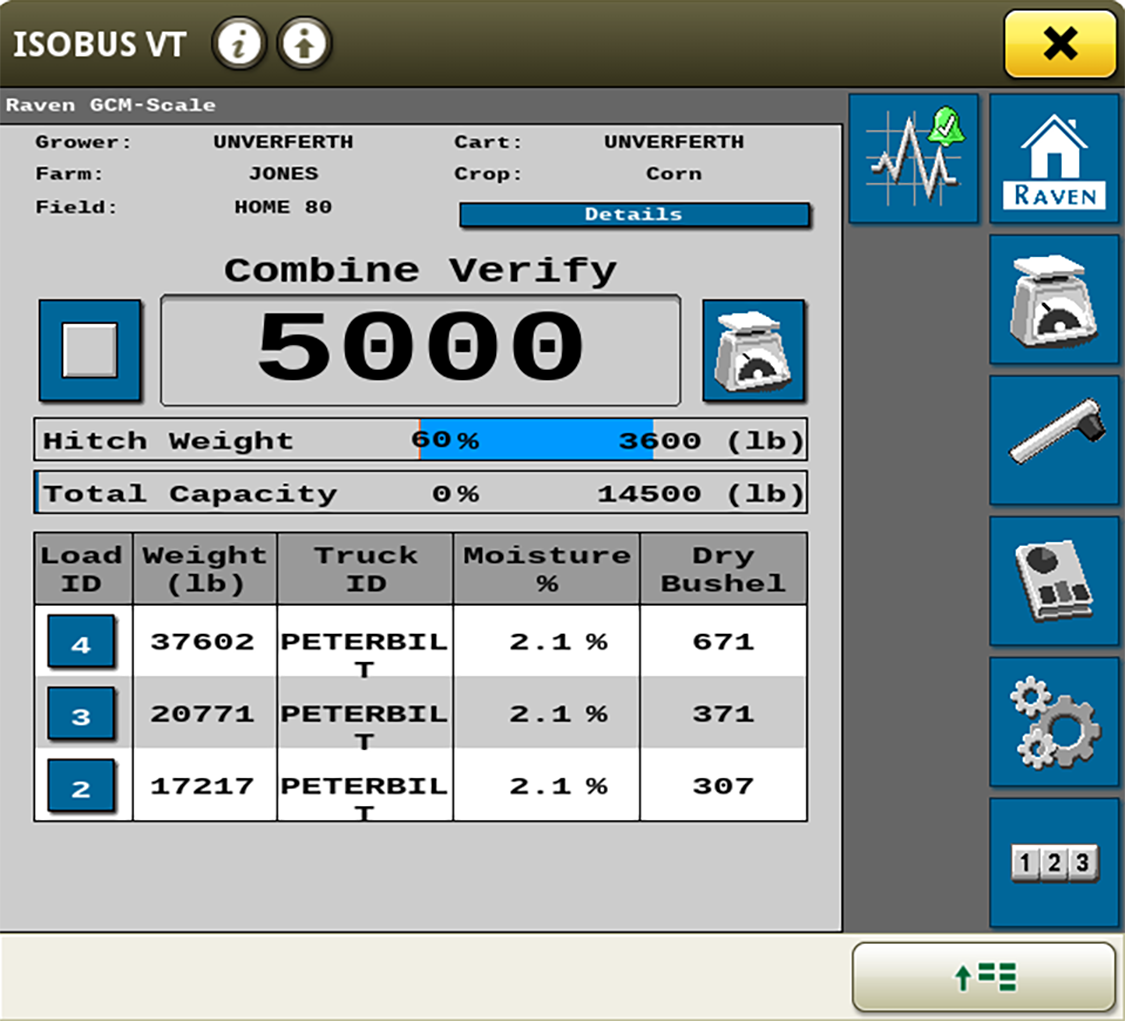The width and height of the screenshot is (1125, 1021).
Task: Click the Moisture % column header
Action: click(x=547, y=568)
